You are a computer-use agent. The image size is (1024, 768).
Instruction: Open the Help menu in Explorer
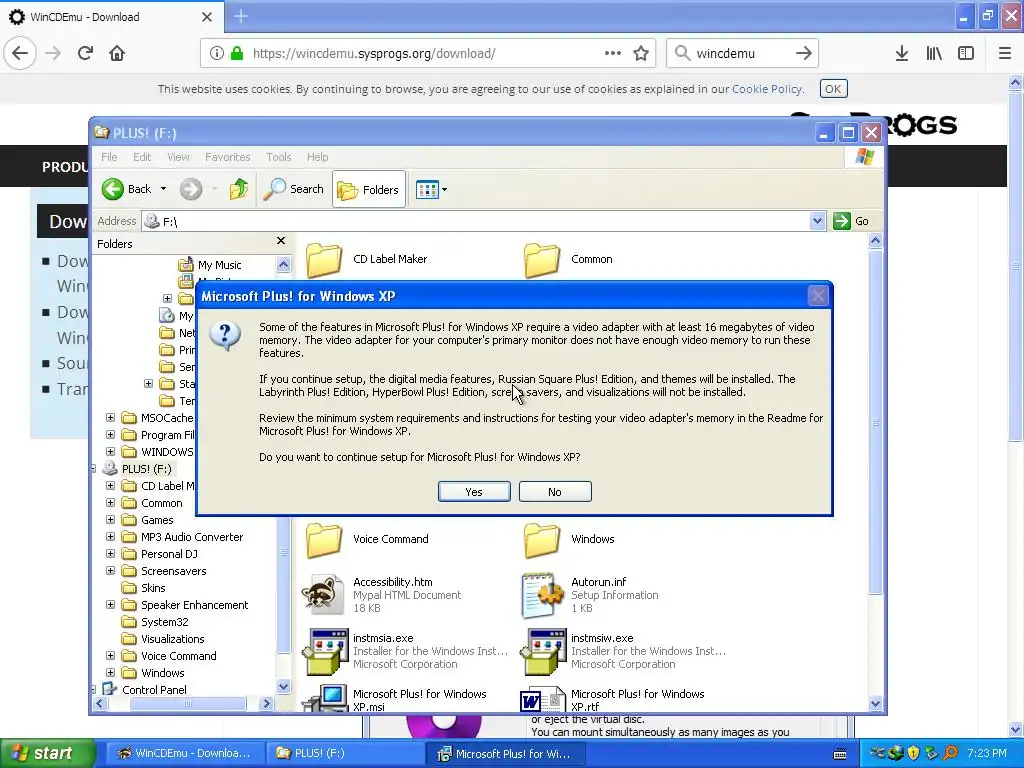click(x=317, y=157)
